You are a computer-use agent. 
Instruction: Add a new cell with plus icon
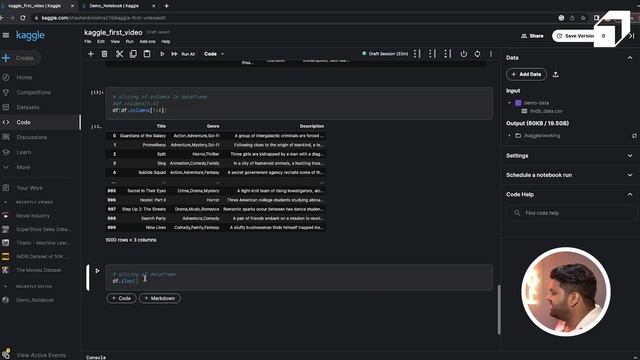(91, 54)
